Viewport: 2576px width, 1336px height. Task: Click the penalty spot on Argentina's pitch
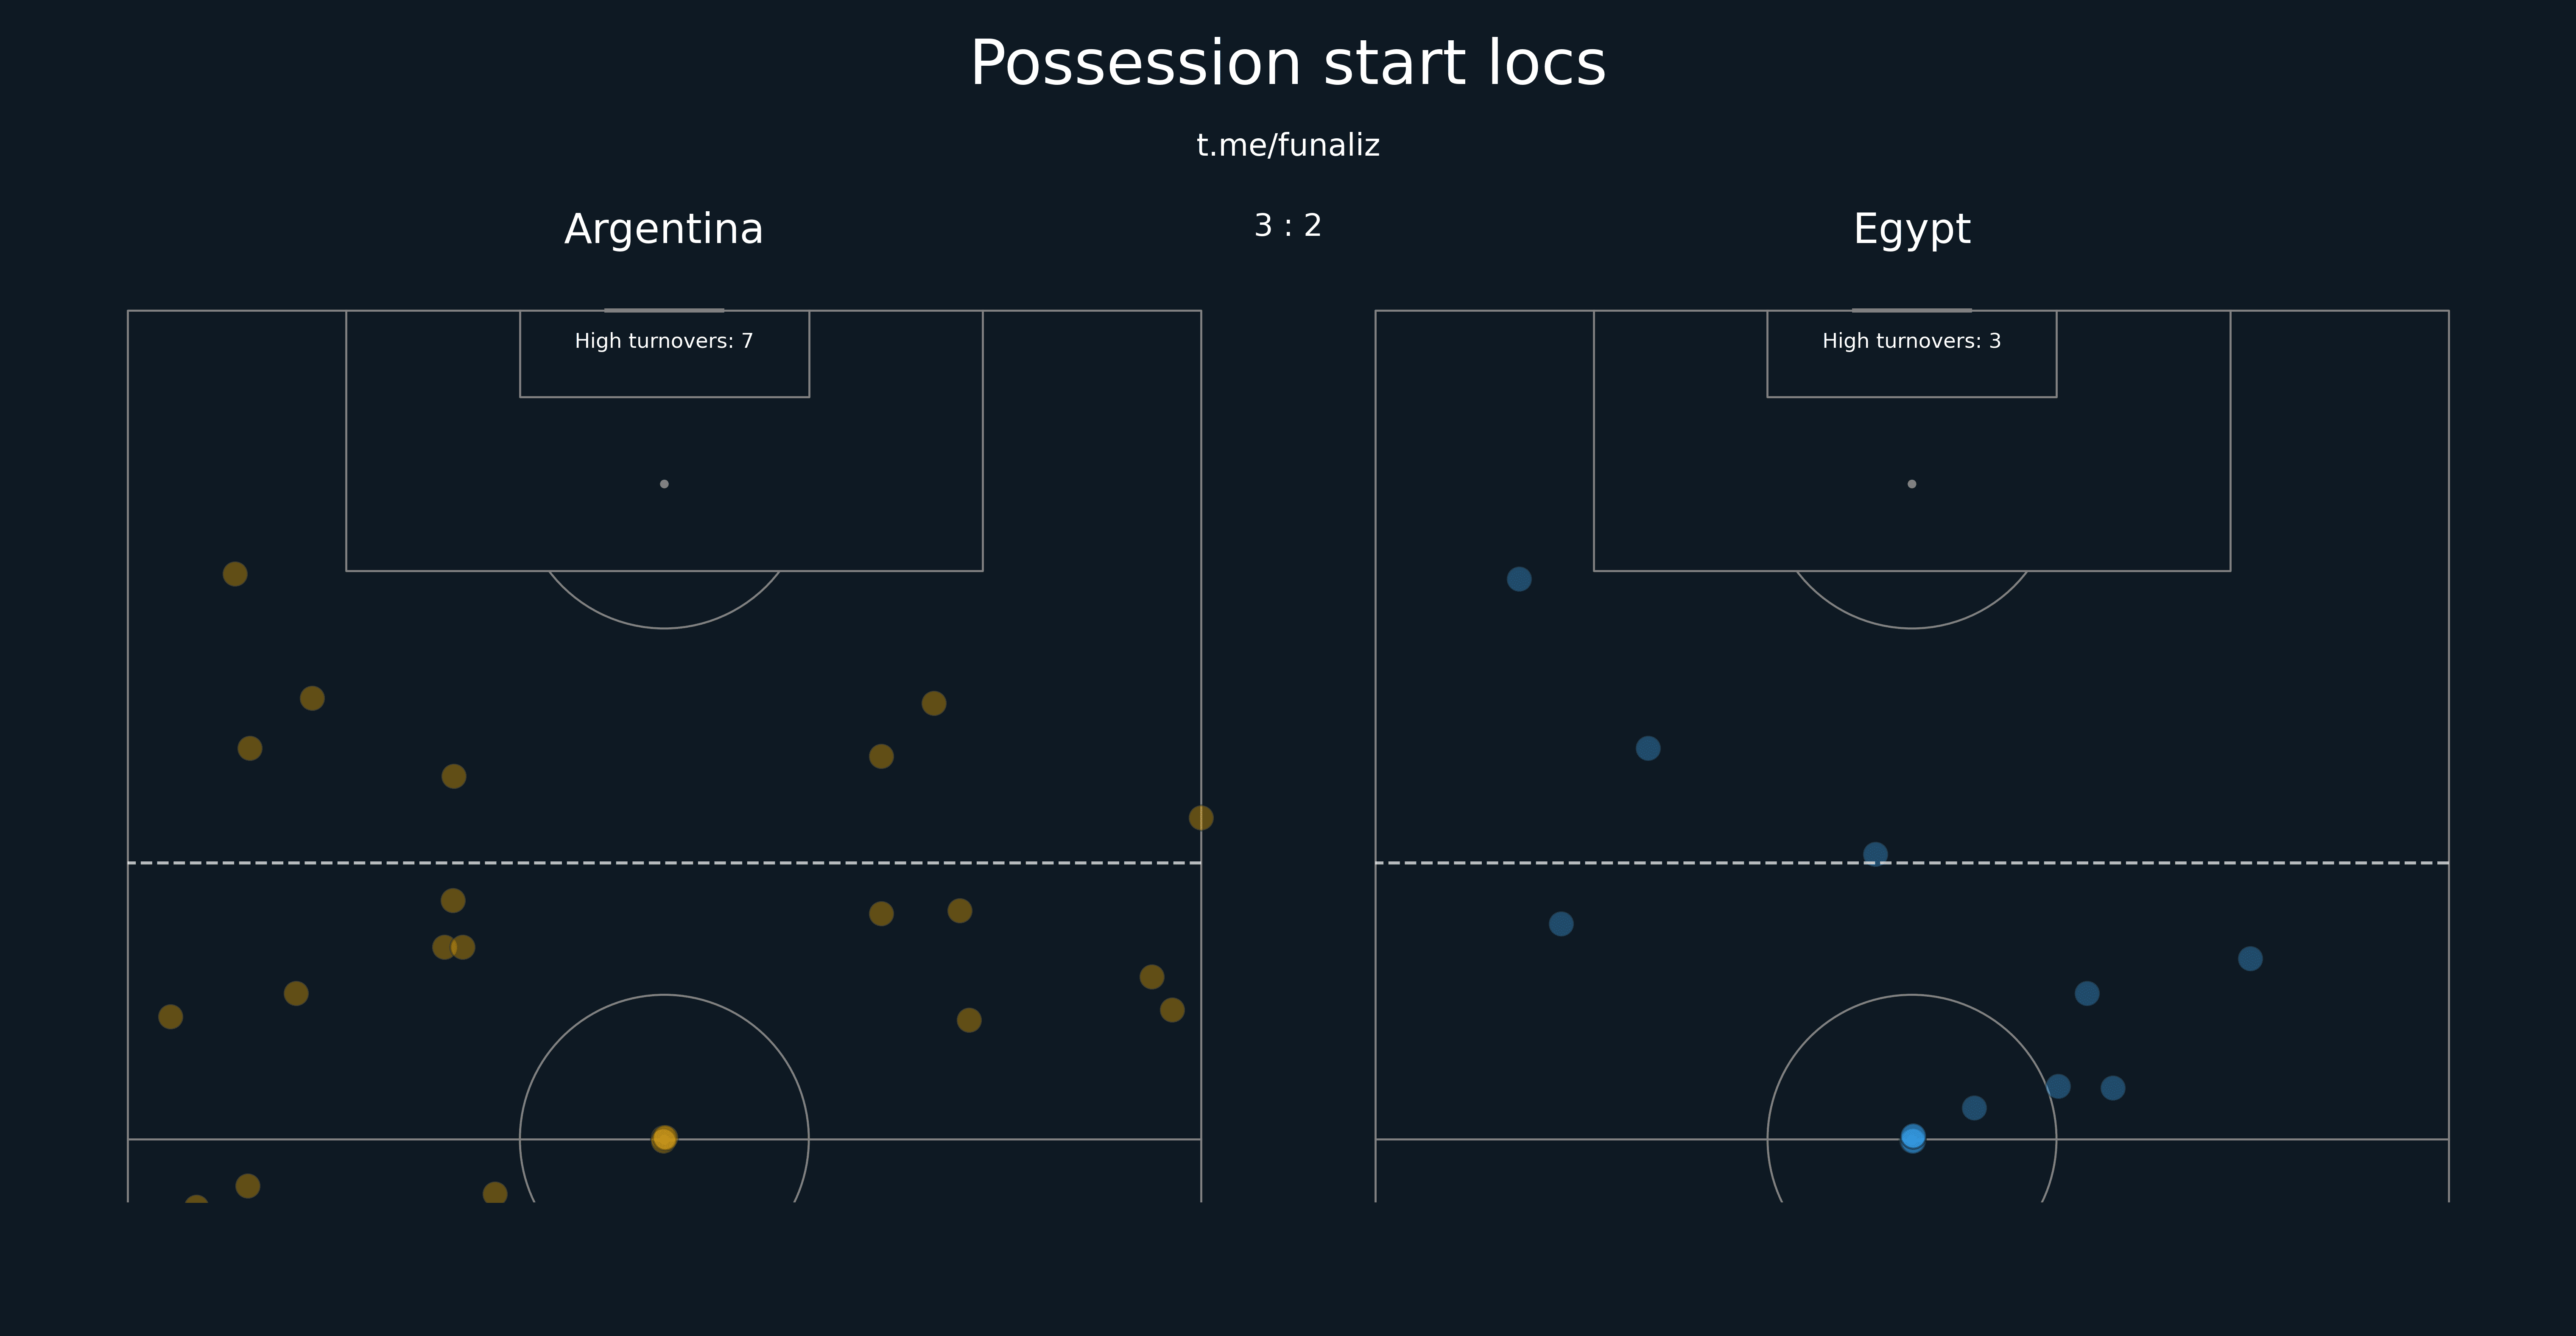pos(664,484)
